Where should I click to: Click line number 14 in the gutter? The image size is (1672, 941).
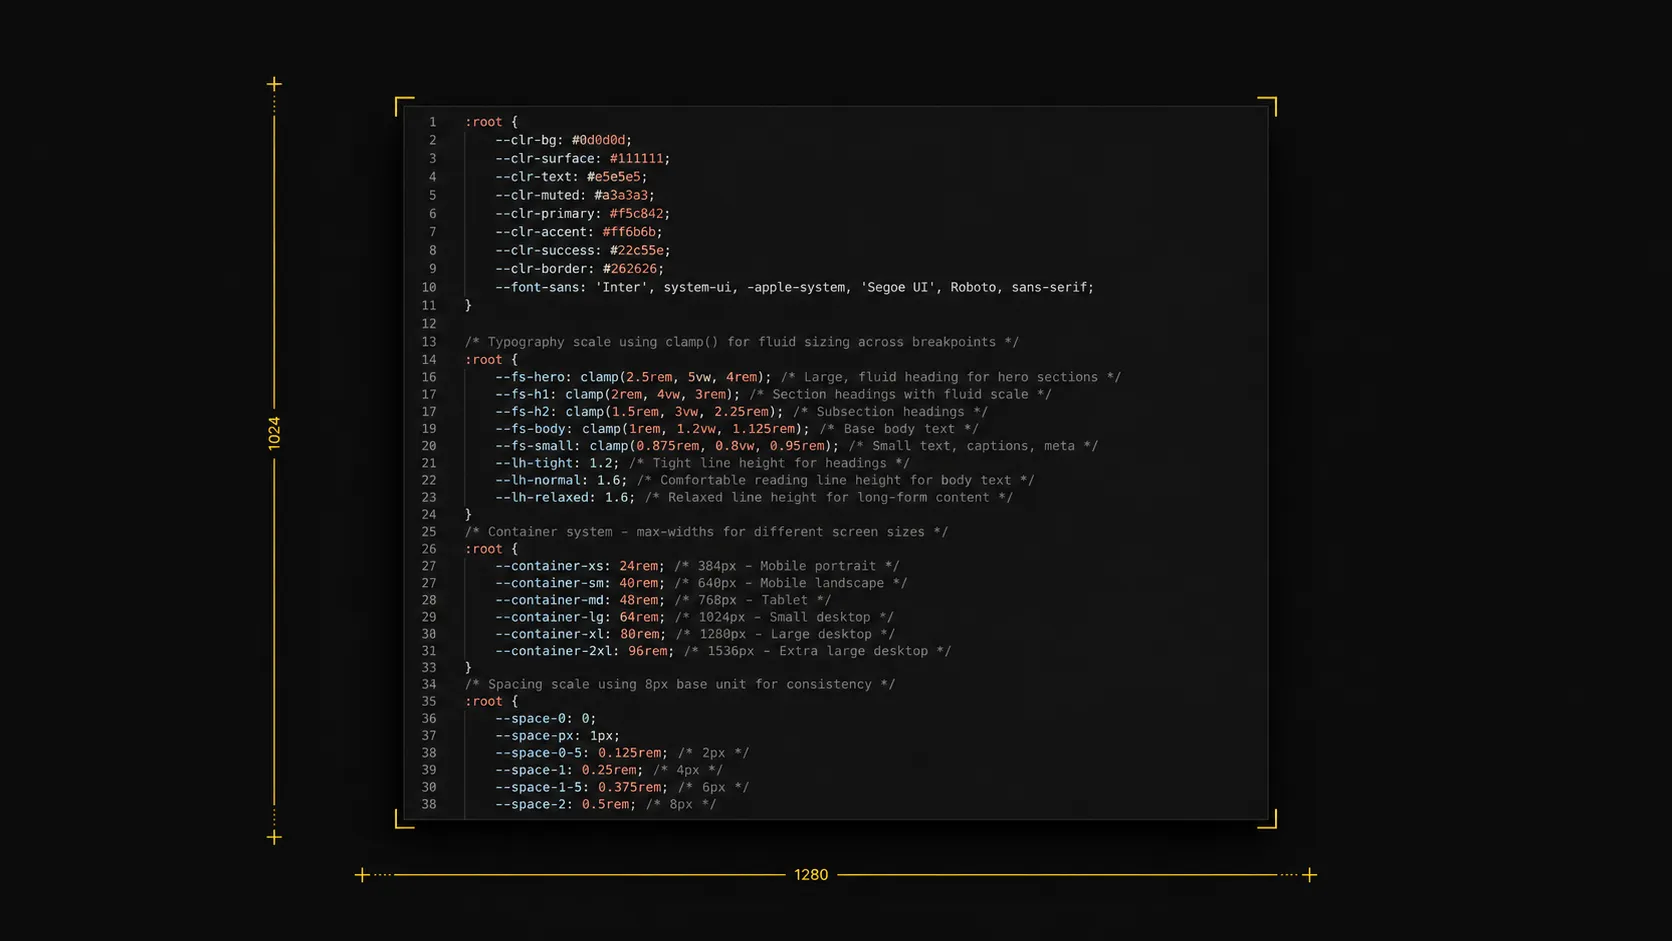(428, 360)
